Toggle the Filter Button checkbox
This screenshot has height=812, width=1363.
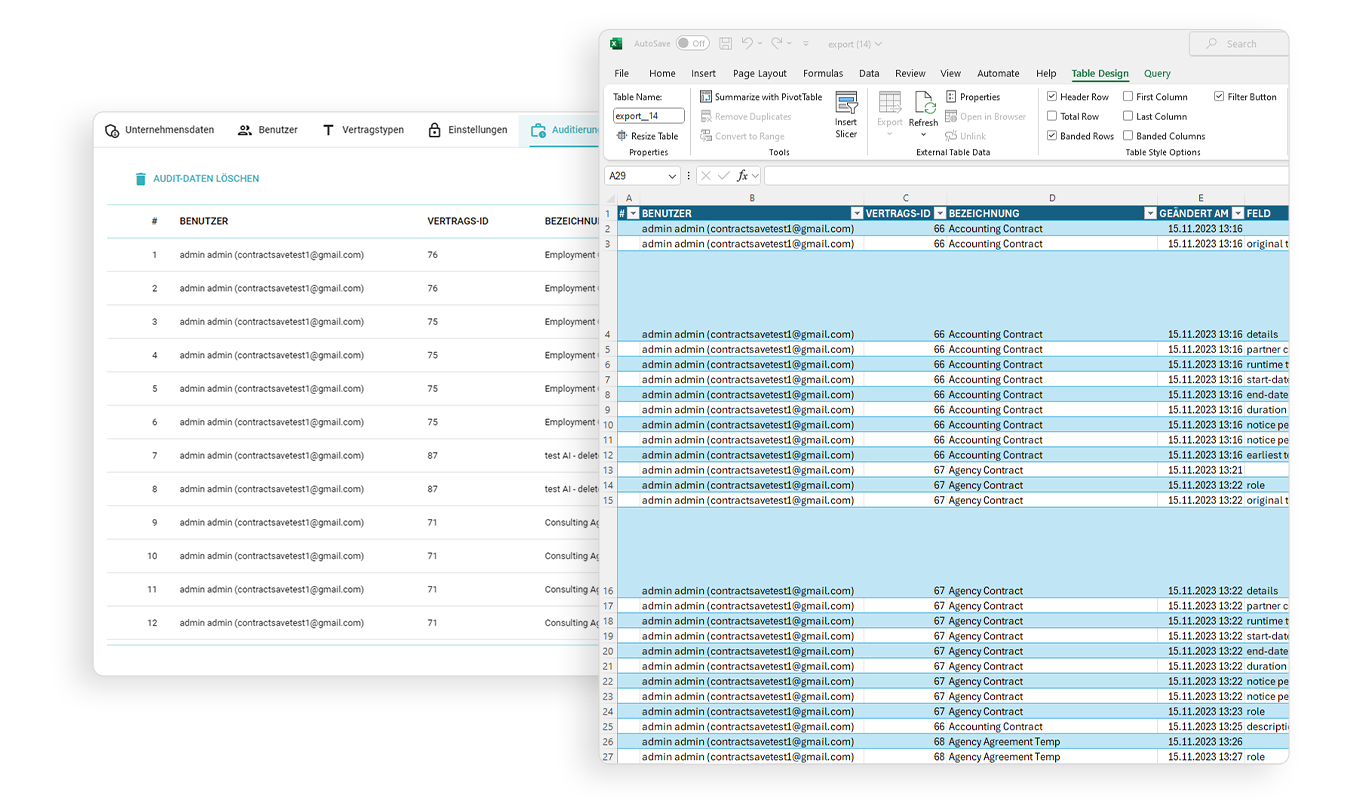click(1219, 97)
